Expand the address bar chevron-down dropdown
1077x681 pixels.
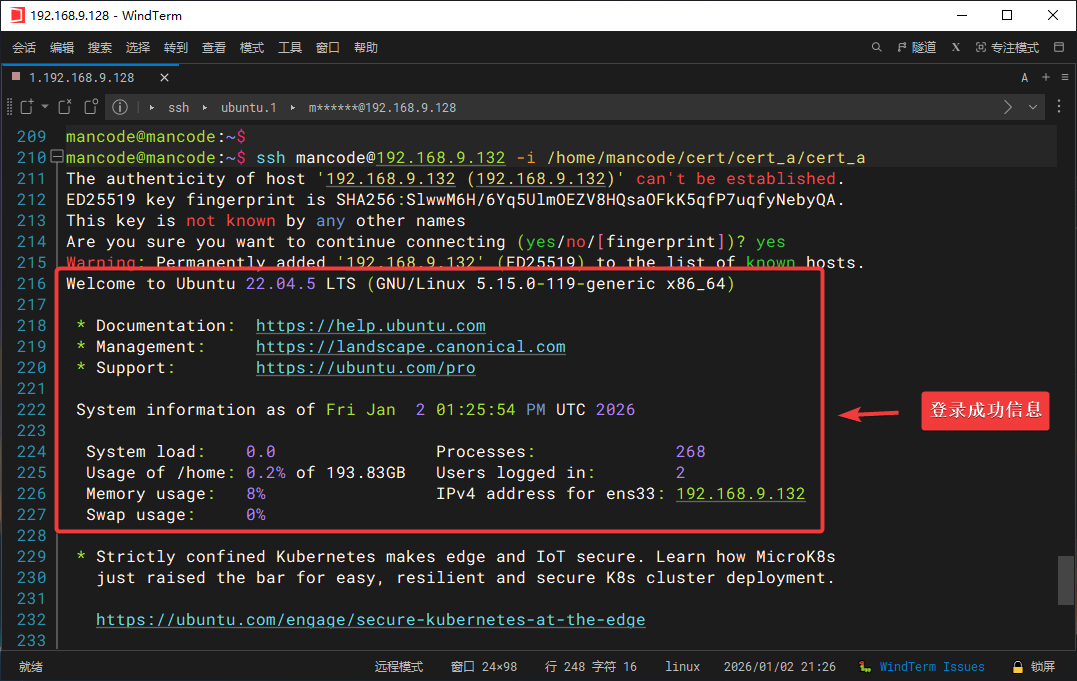coord(1033,107)
